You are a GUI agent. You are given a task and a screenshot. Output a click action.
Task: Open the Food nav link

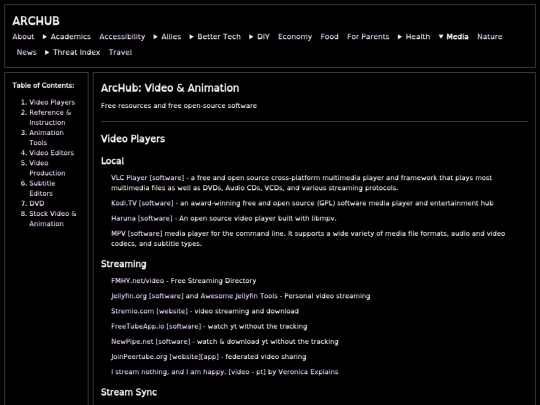coord(330,37)
